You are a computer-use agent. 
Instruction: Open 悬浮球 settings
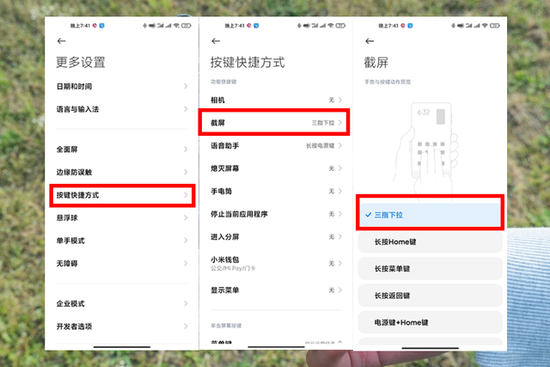(122, 218)
